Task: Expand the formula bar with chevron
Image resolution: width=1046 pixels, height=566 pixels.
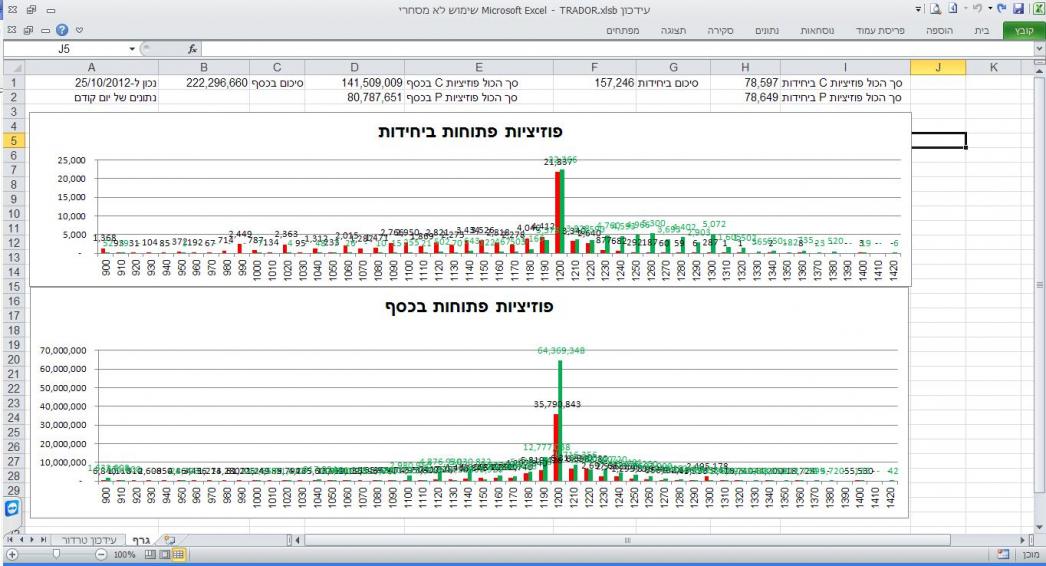Action: 1038,49
